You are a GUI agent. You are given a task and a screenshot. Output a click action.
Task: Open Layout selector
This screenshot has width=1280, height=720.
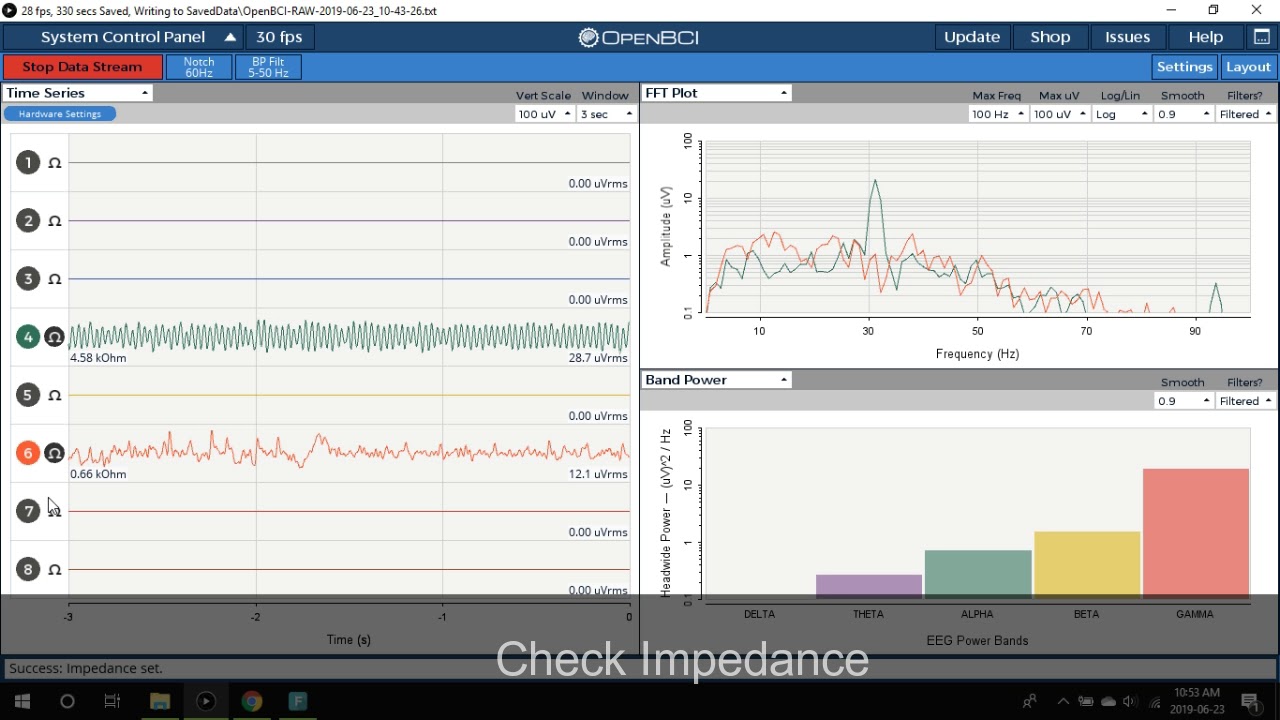click(1248, 67)
